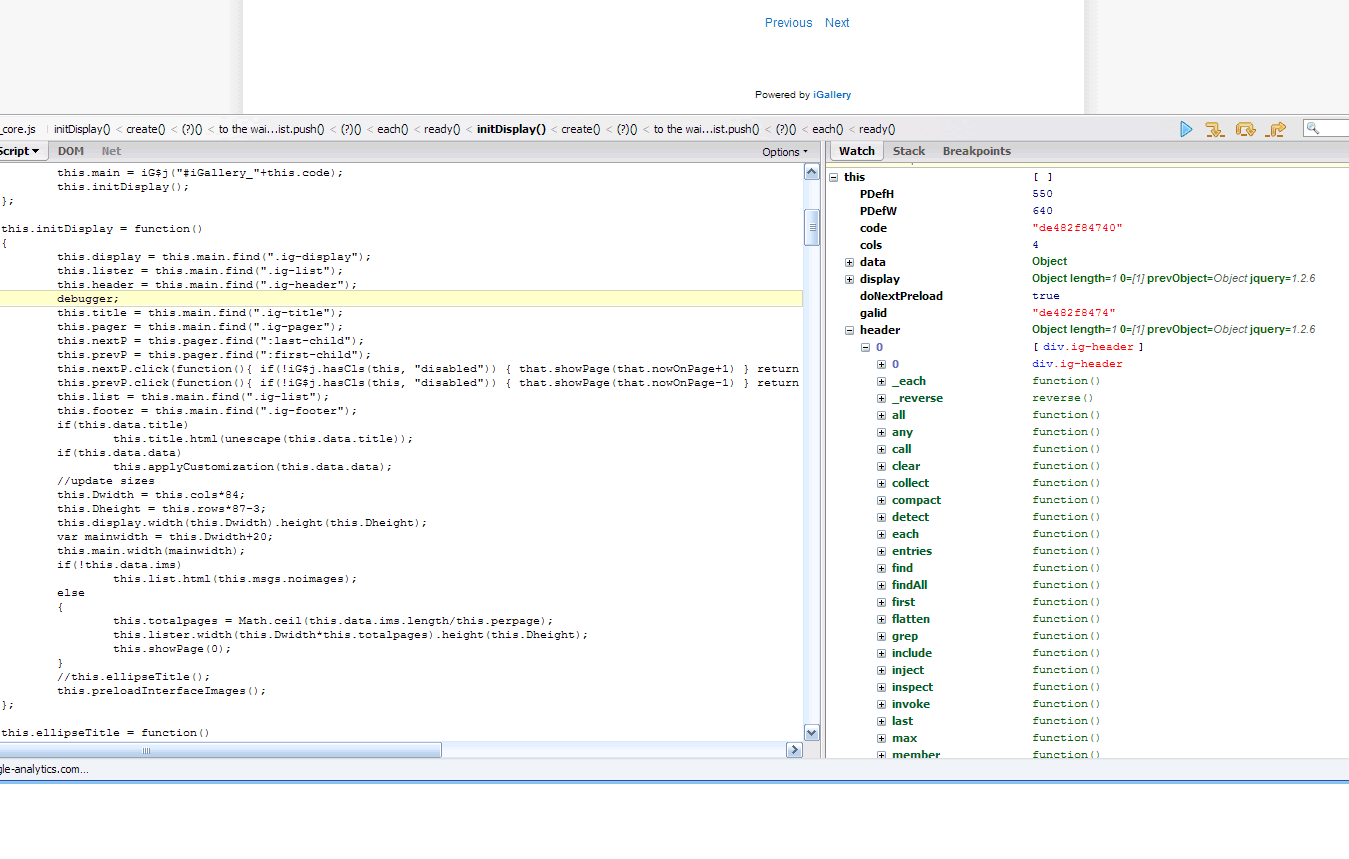Open the iGallery link in footer
The width and height of the screenshot is (1349, 859).
[x=832, y=95]
